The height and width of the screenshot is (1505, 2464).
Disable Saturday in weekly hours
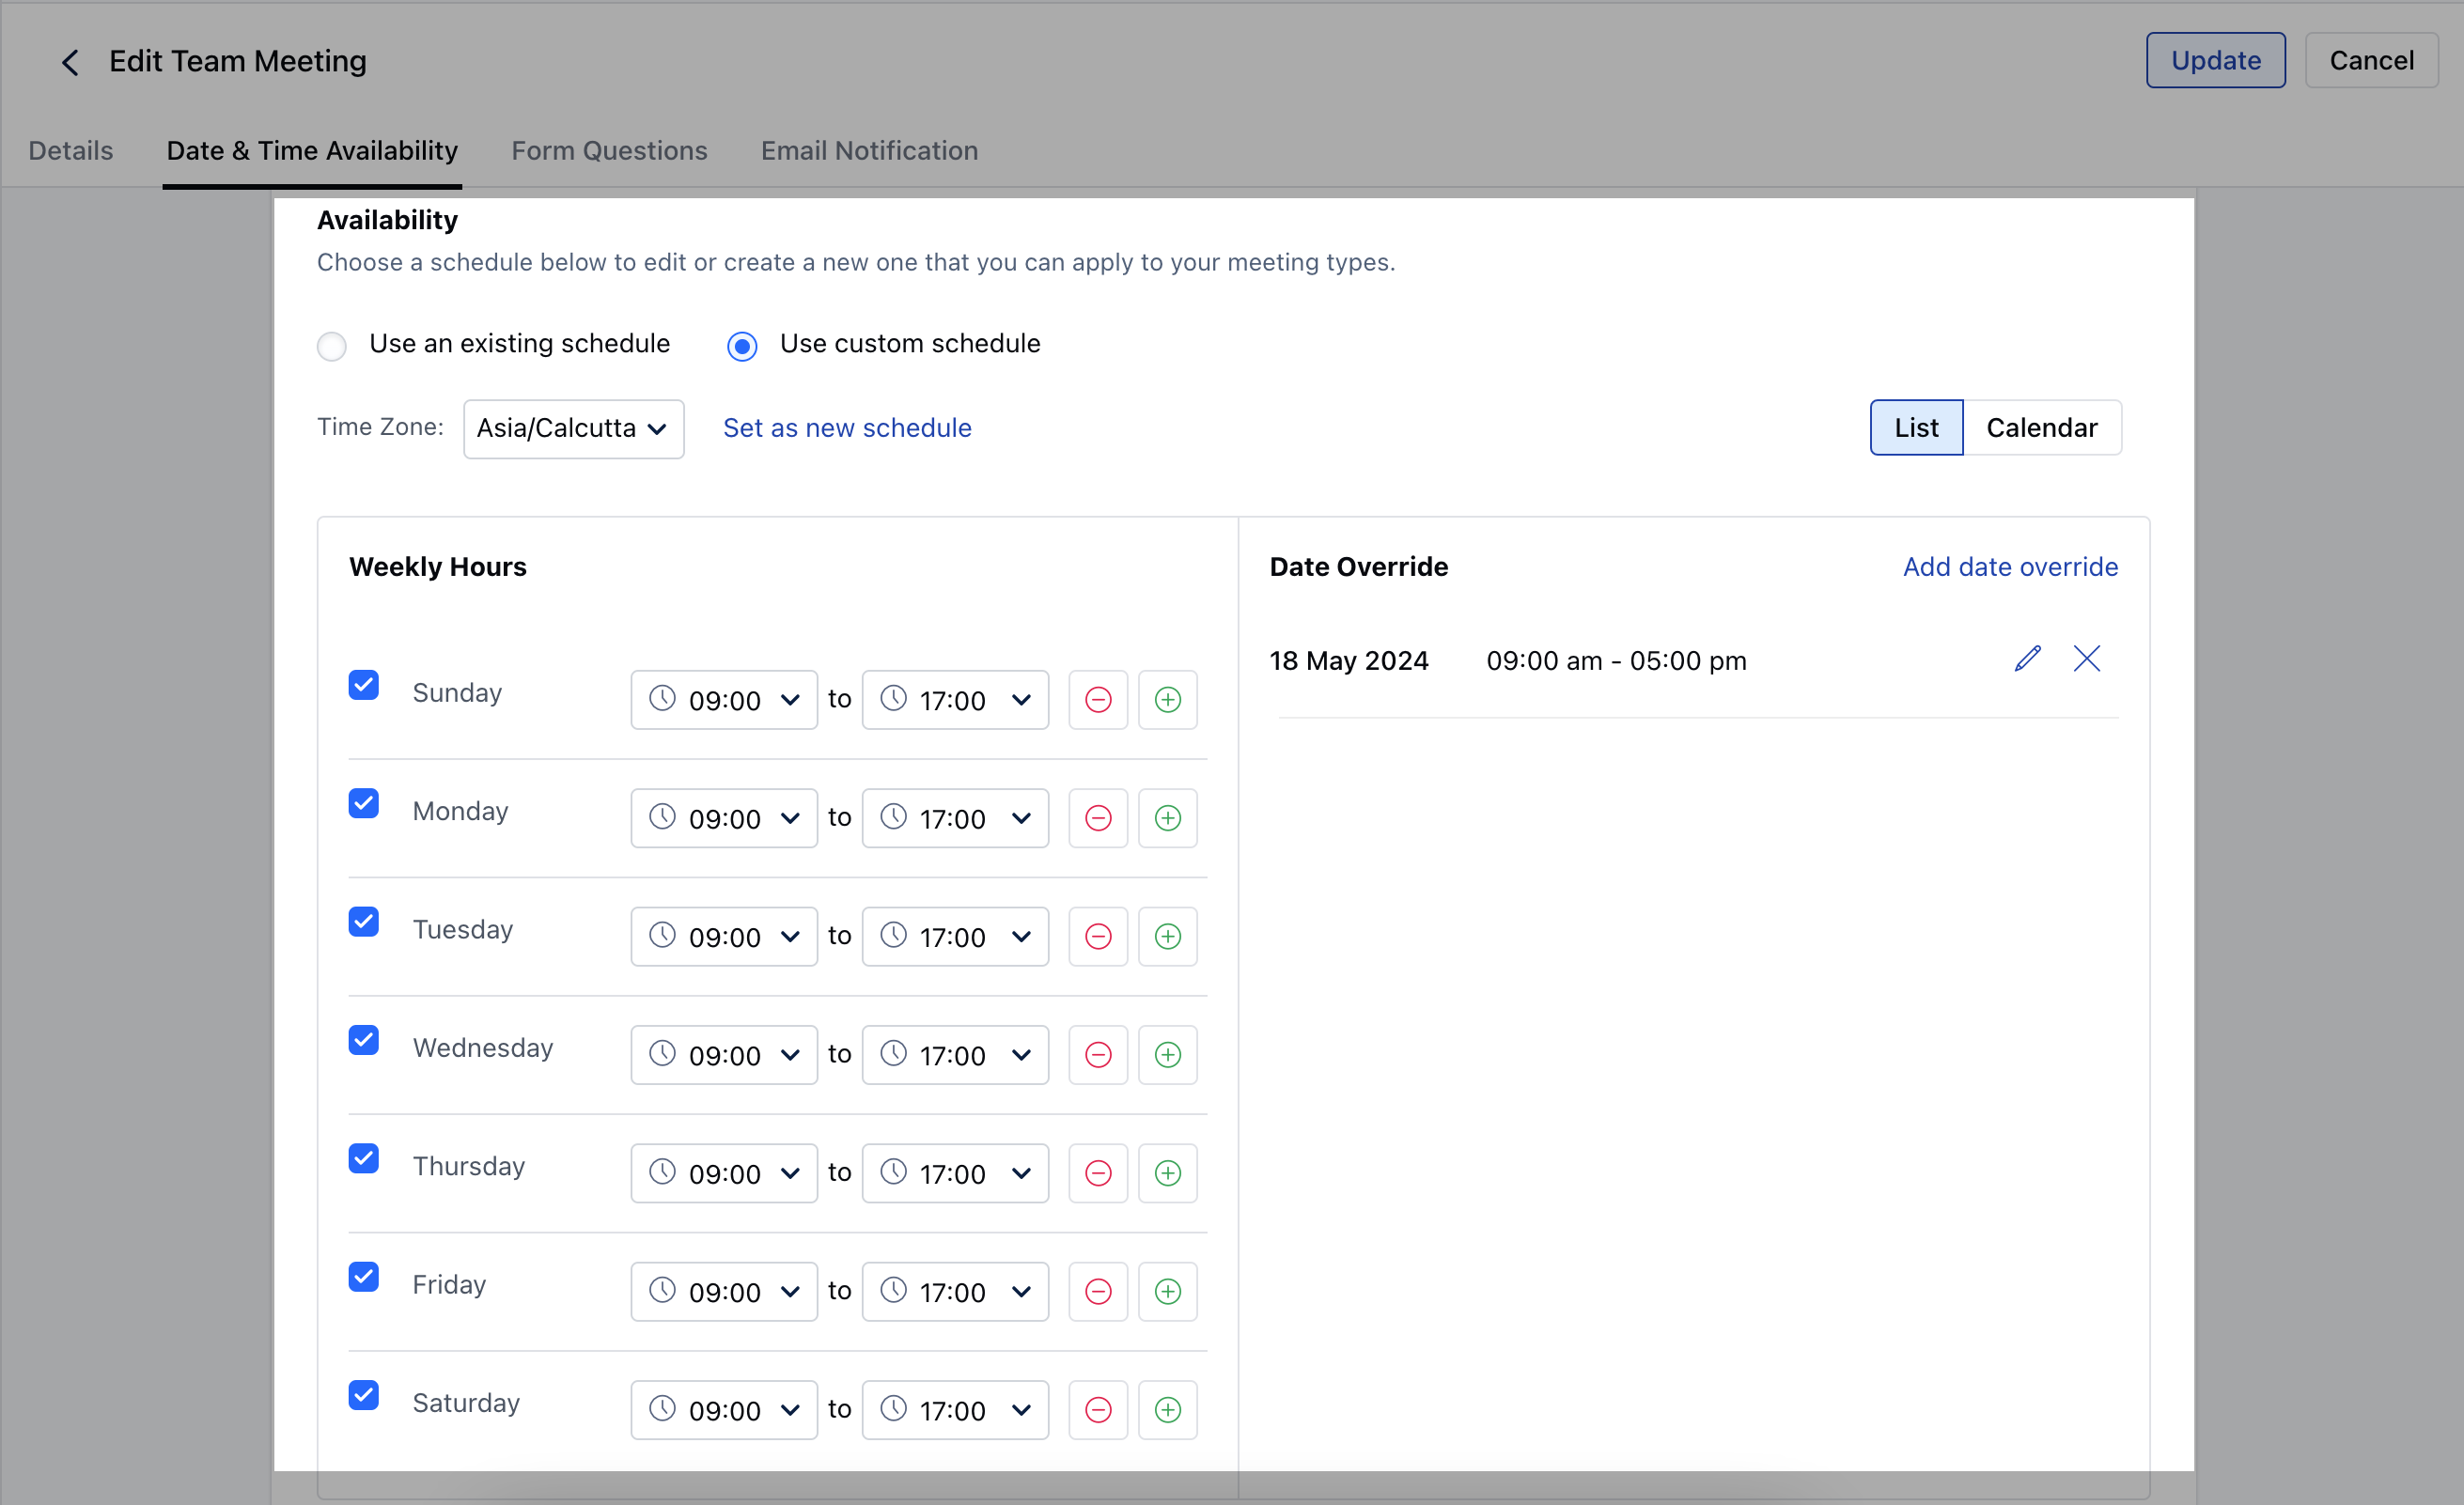[364, 1395]
